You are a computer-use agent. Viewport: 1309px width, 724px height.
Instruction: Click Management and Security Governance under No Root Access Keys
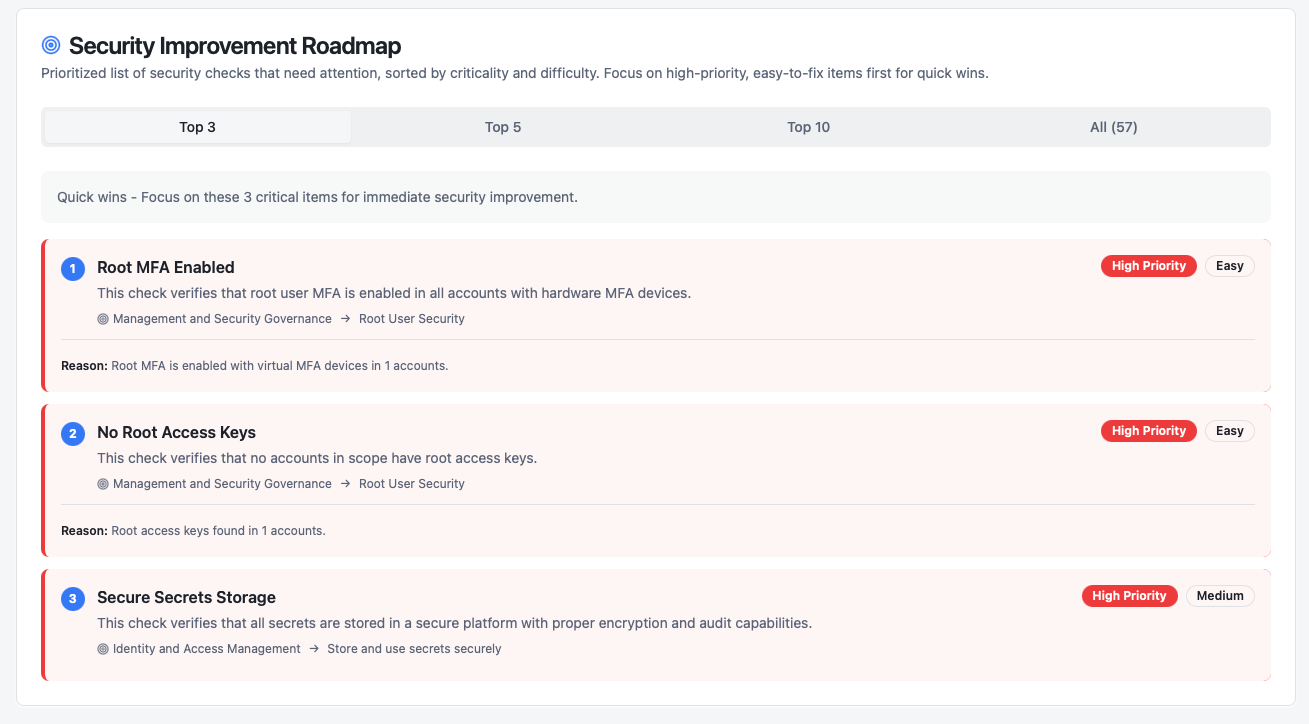click(x=222, y=484)
